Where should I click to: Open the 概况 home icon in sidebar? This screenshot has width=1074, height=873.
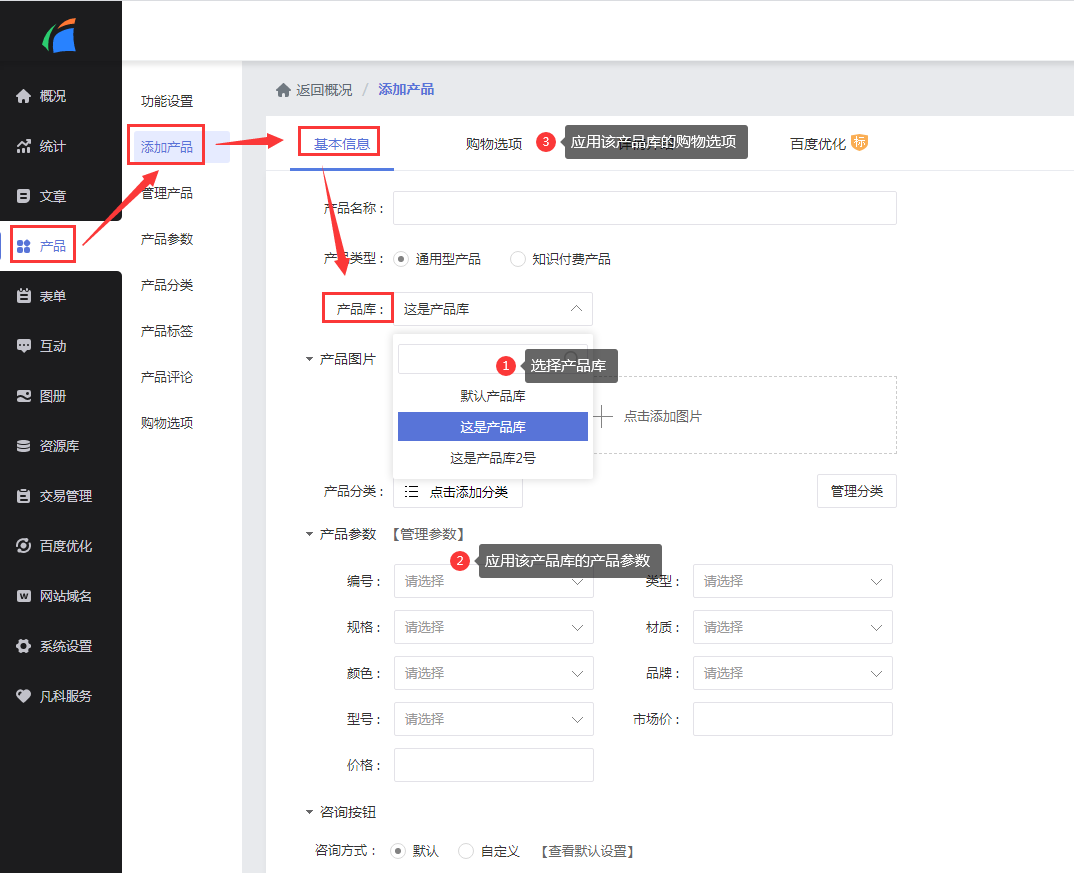tap(23, 96)
